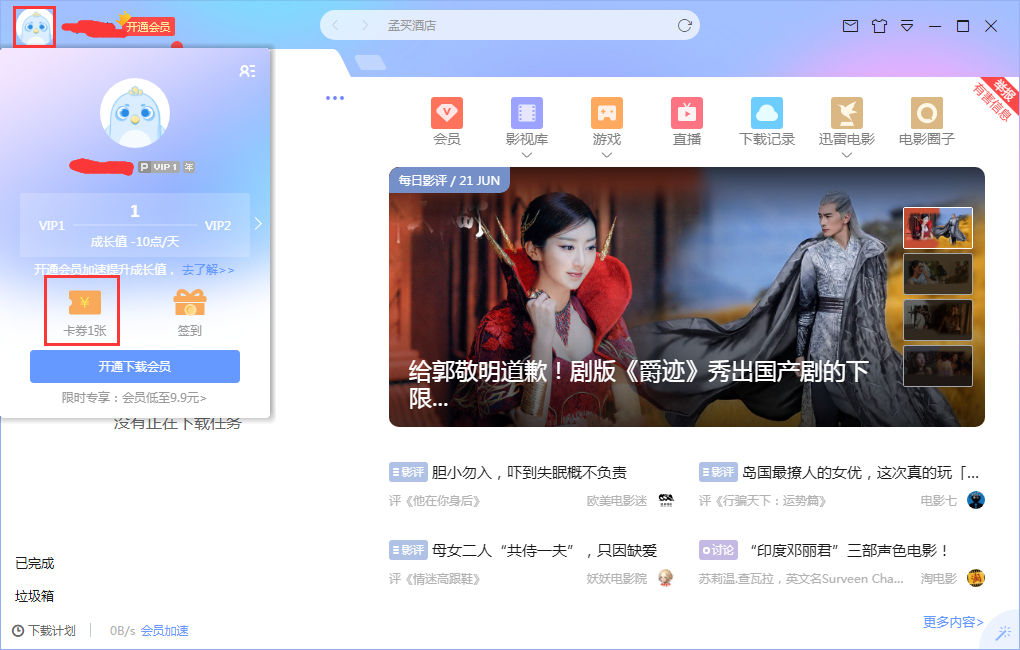Screen dimensions: 1020x650
Task: Go back with the browser back arrow
Action: [x=336, y=25]
